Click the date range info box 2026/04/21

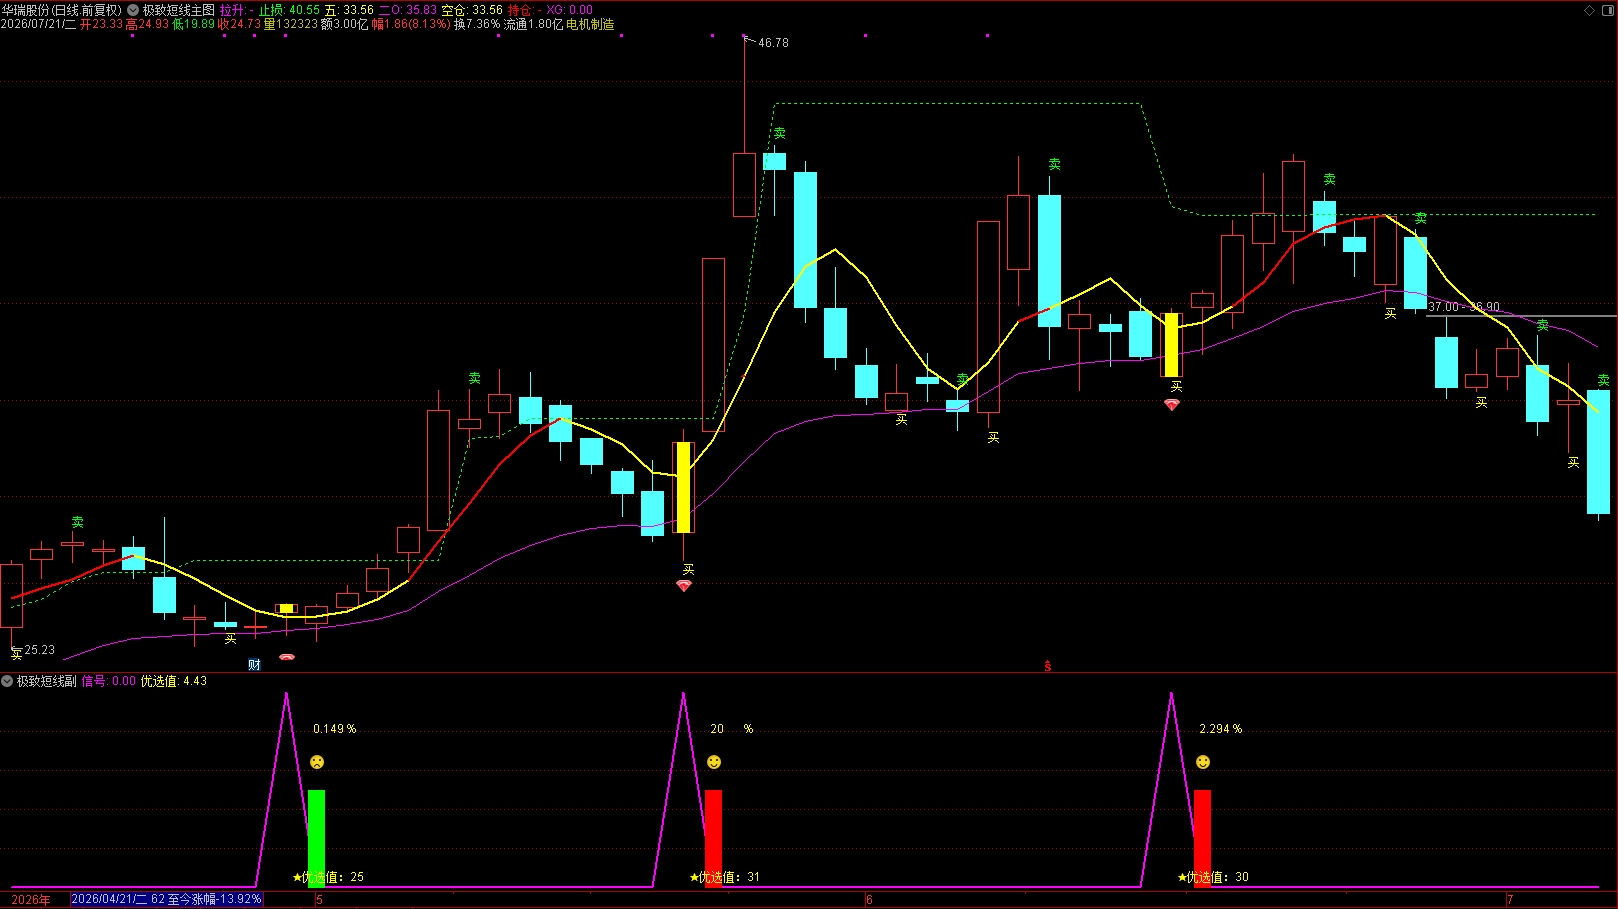(x=167, y=899)
